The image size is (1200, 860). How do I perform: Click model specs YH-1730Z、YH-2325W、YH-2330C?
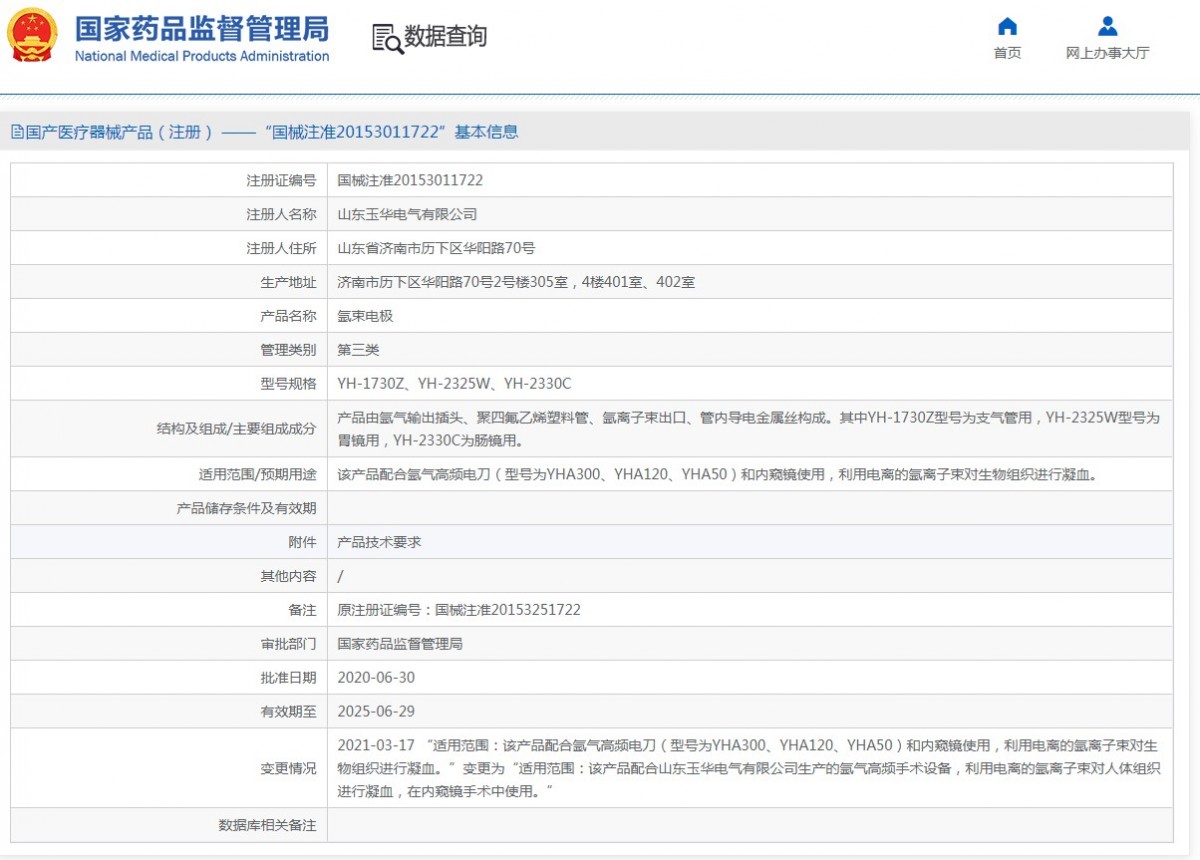click(454, 384)
